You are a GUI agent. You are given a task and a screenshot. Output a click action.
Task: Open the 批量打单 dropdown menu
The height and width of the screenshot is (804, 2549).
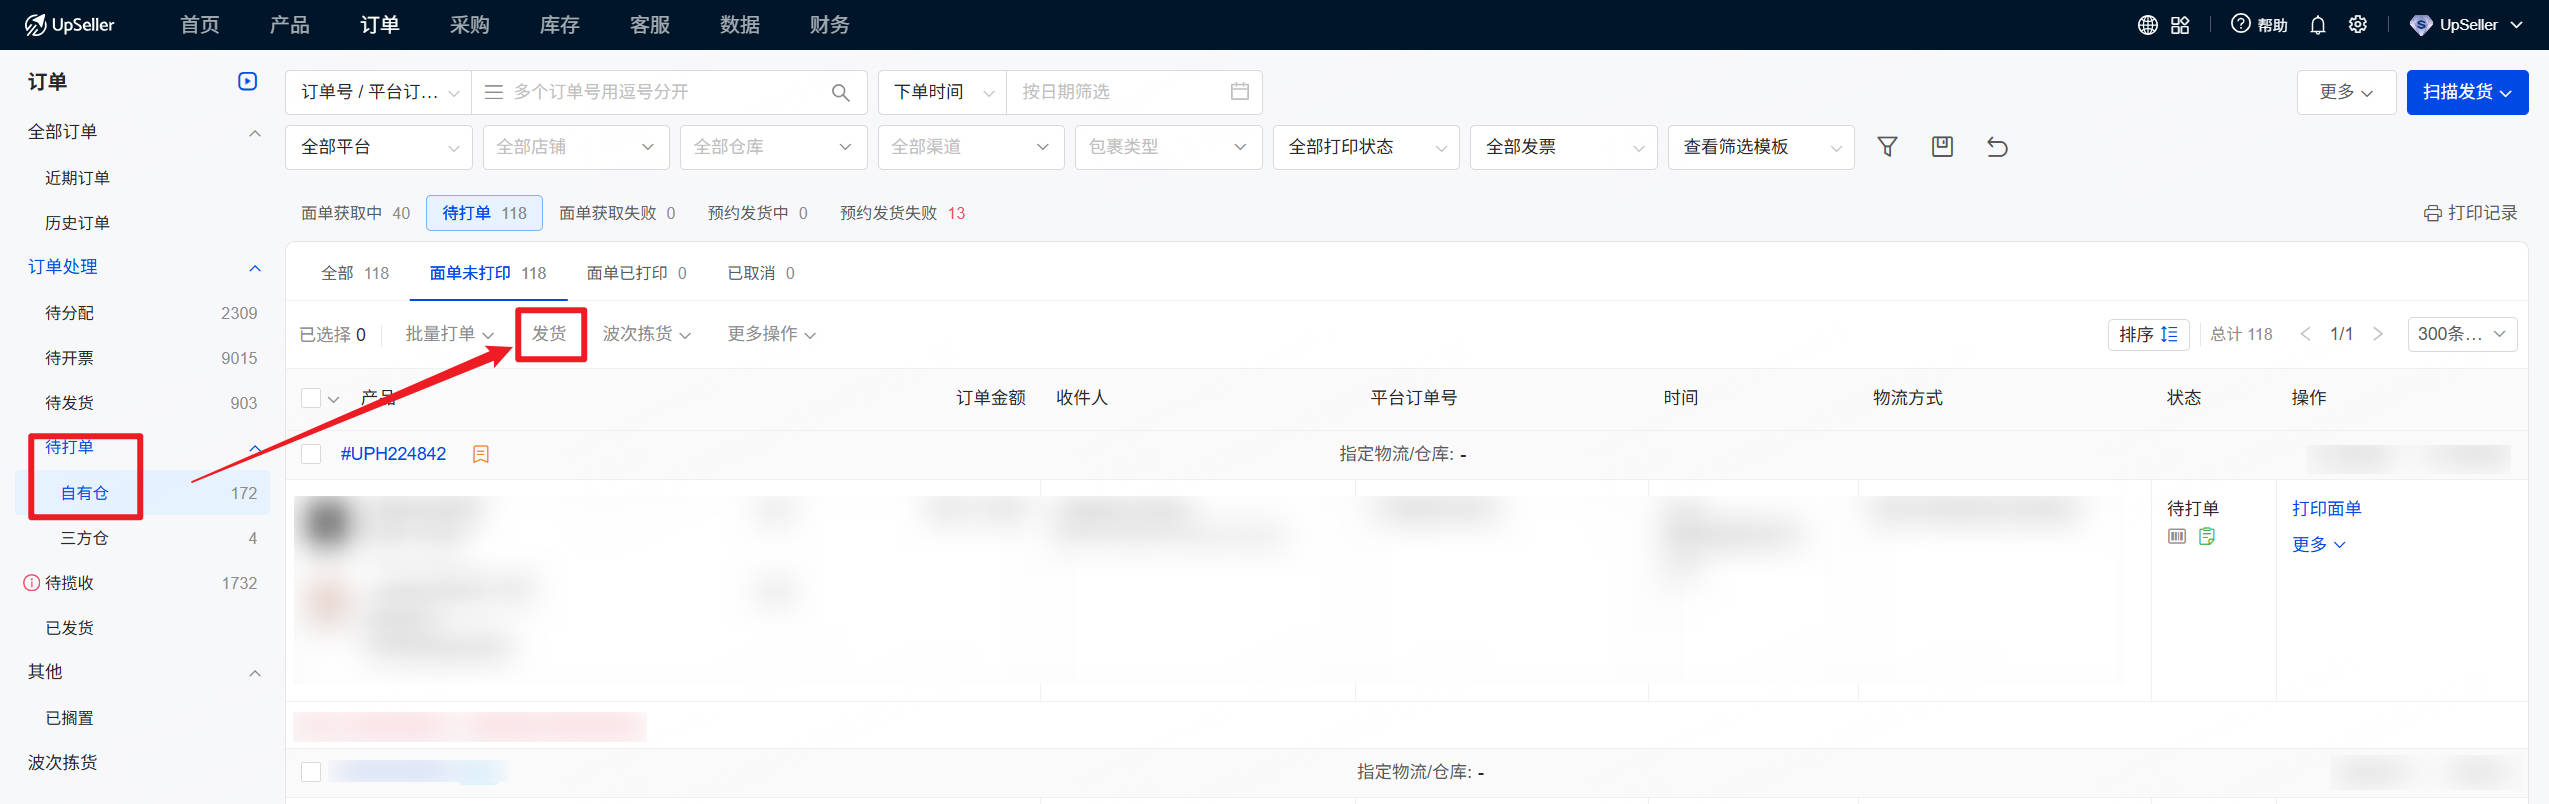449,334
